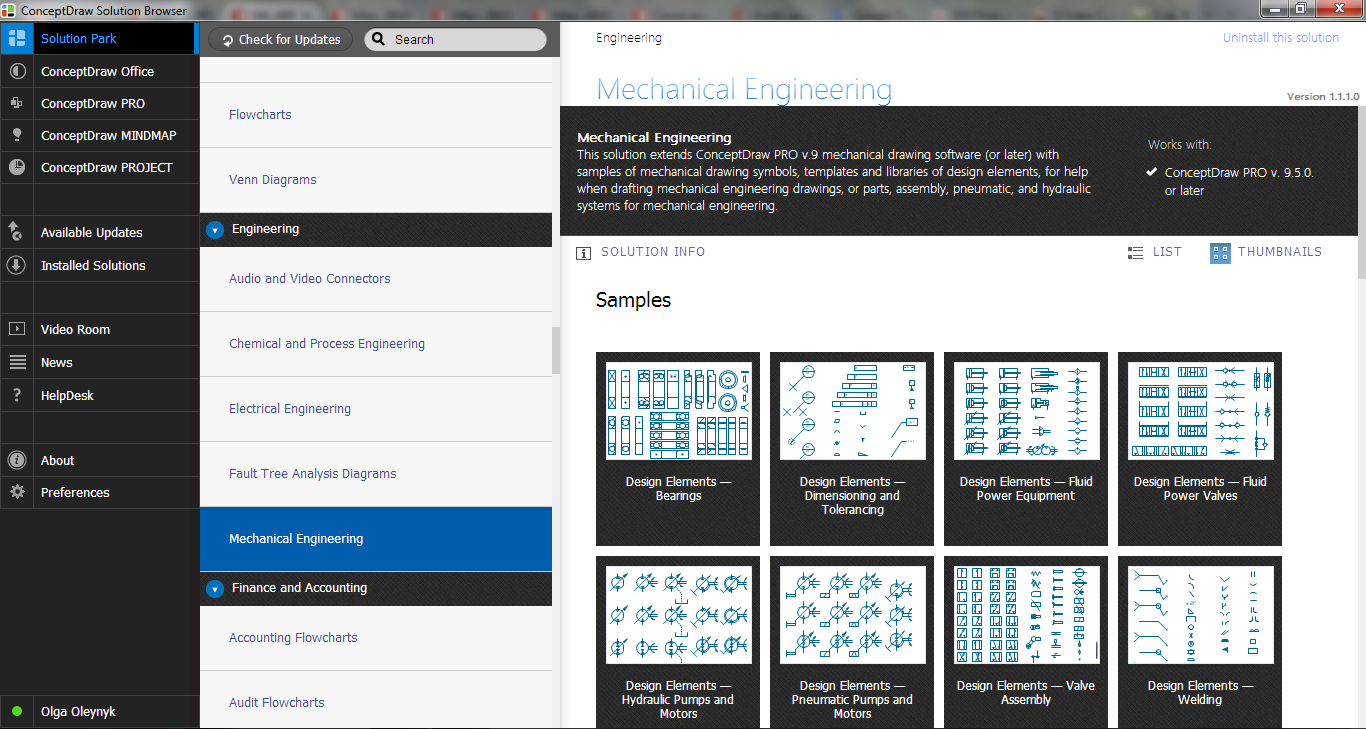Click the About info icon
The image size is (1366, 729).
[x=17, y=460]
